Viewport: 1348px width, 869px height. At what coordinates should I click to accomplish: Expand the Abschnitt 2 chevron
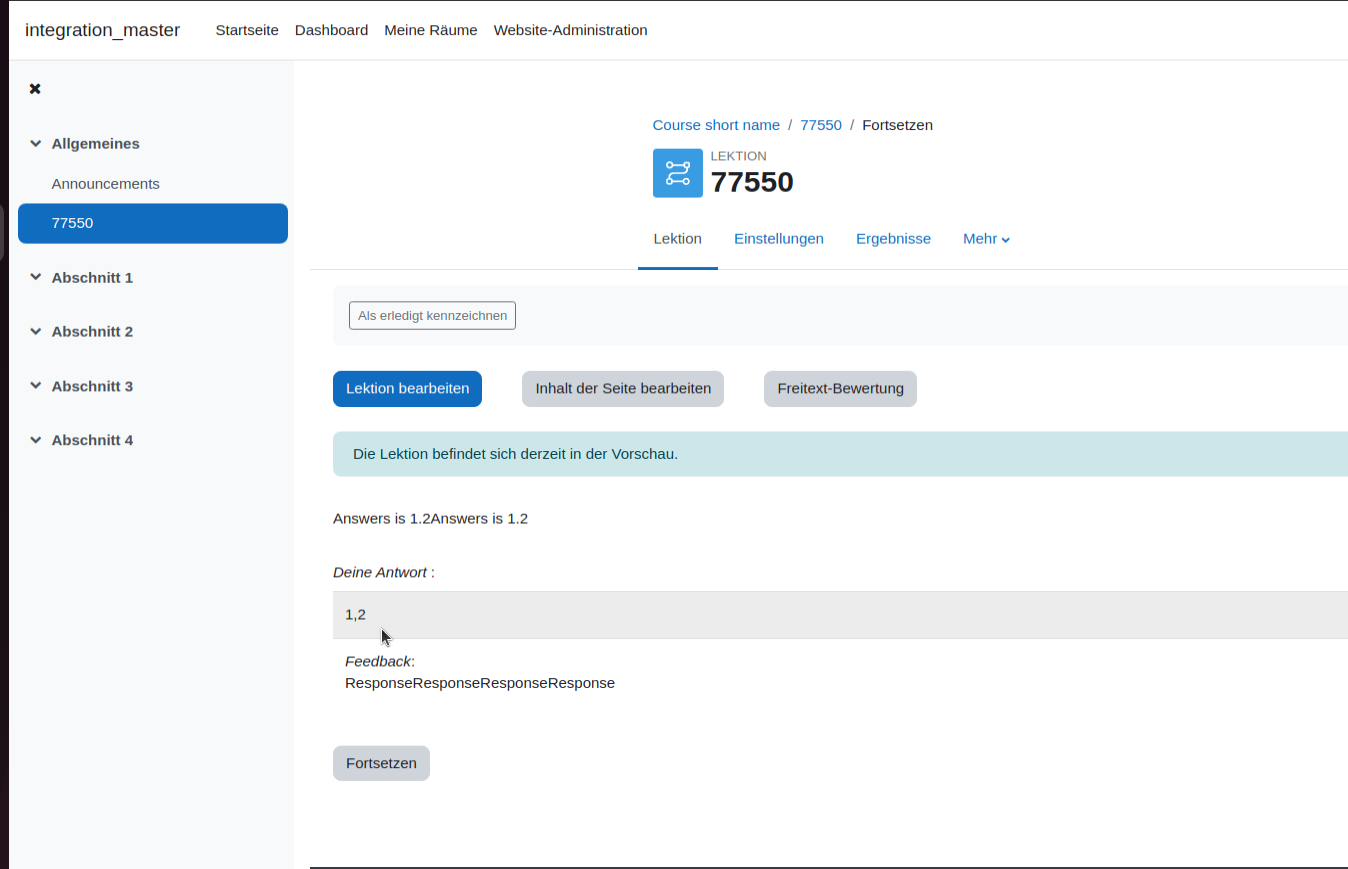36,332
